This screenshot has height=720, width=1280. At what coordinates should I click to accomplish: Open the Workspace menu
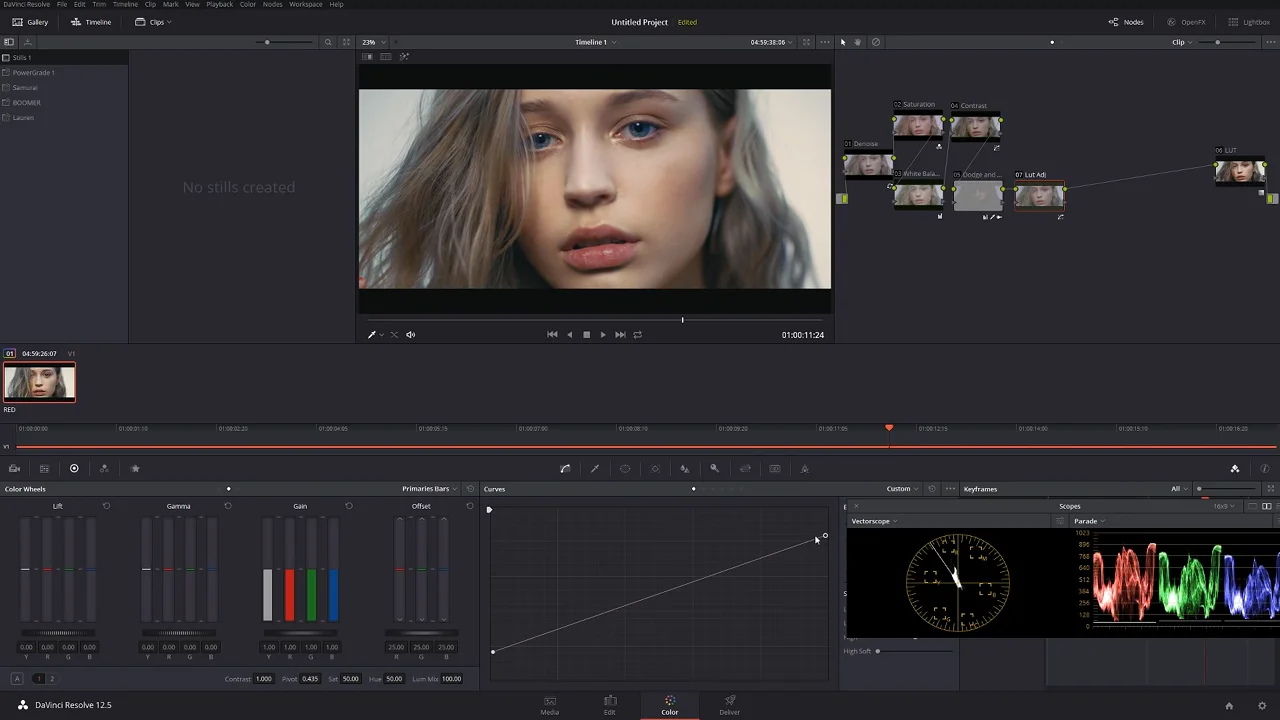(306, 4)
